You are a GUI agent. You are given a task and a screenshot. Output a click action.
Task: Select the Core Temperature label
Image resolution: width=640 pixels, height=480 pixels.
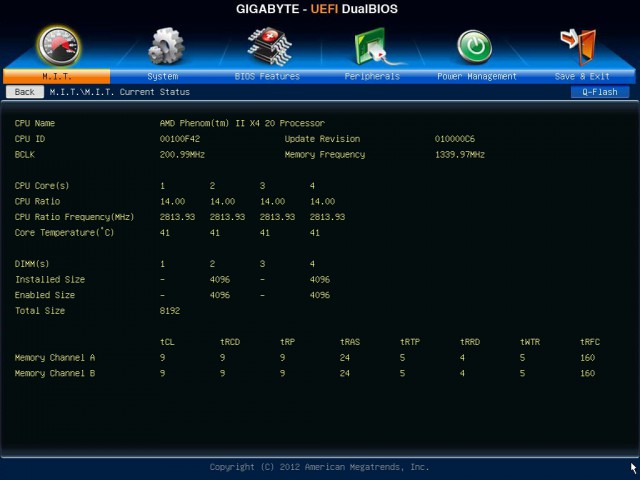[64, 233]
